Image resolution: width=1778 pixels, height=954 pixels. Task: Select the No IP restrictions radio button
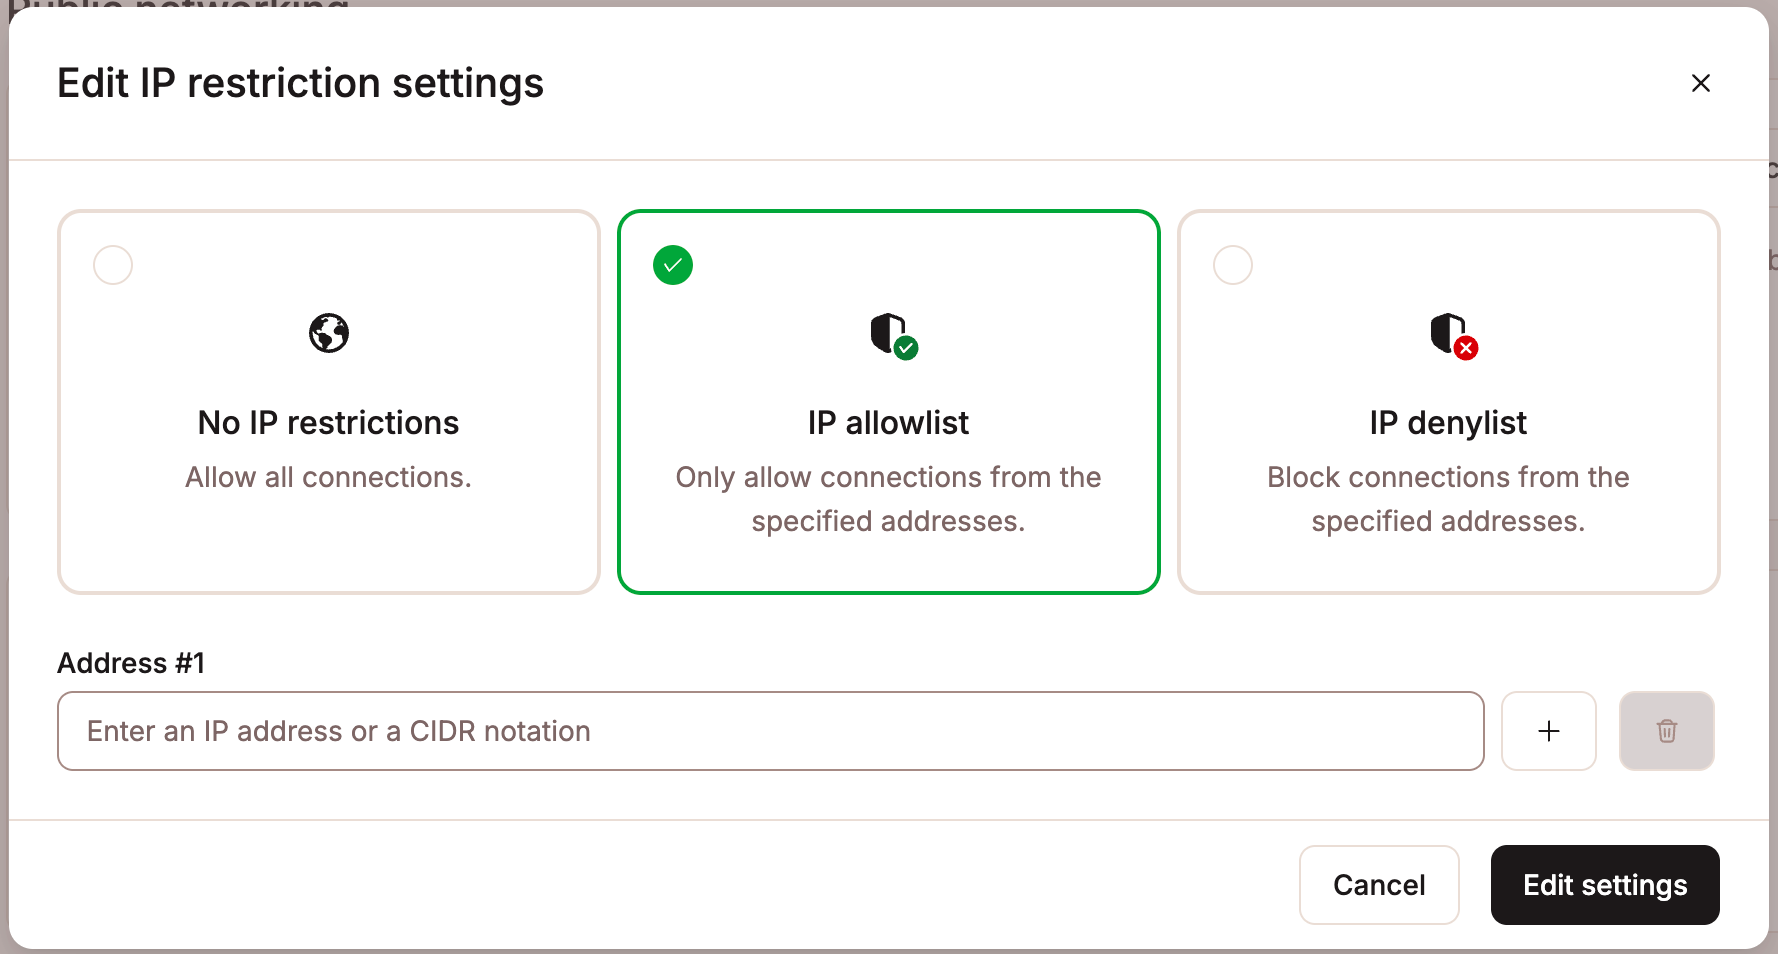pyautogui.click(x=112, y=264)
